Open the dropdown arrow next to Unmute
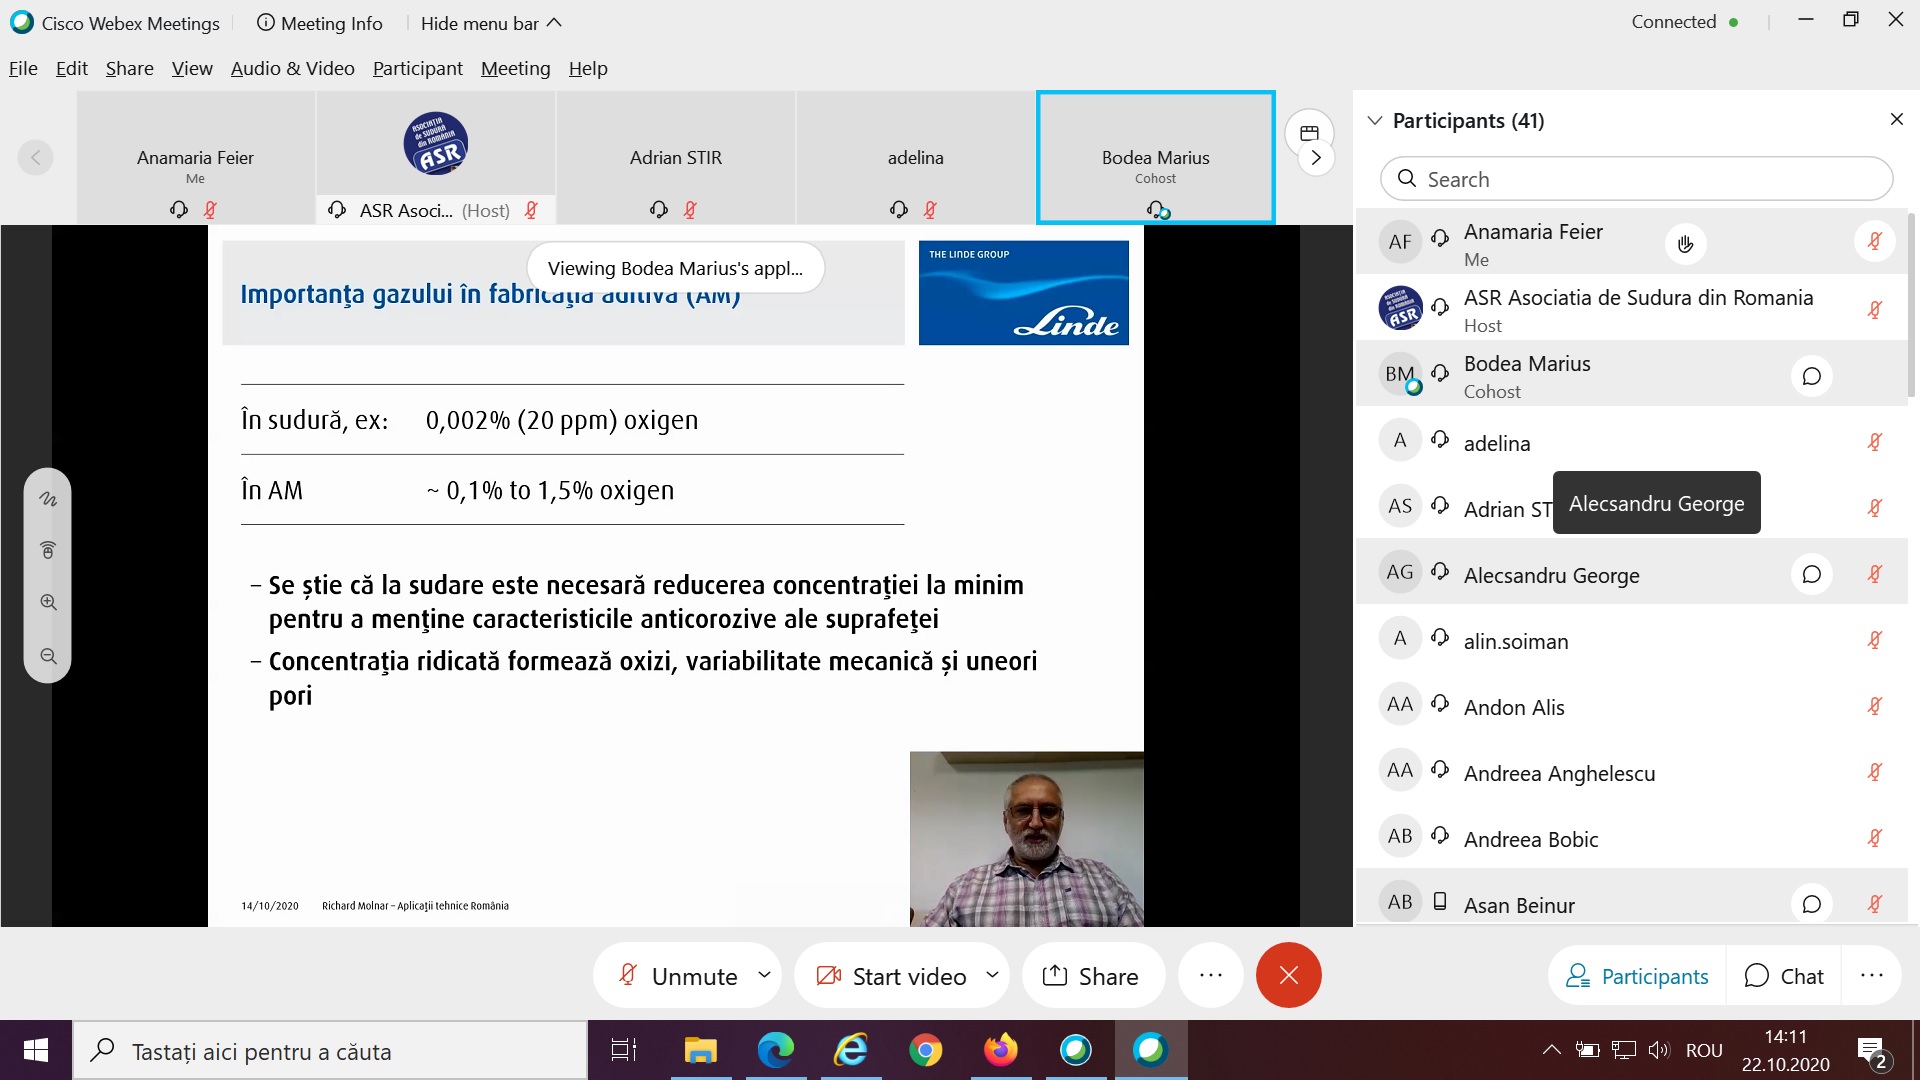 click(x=765, y=974)
